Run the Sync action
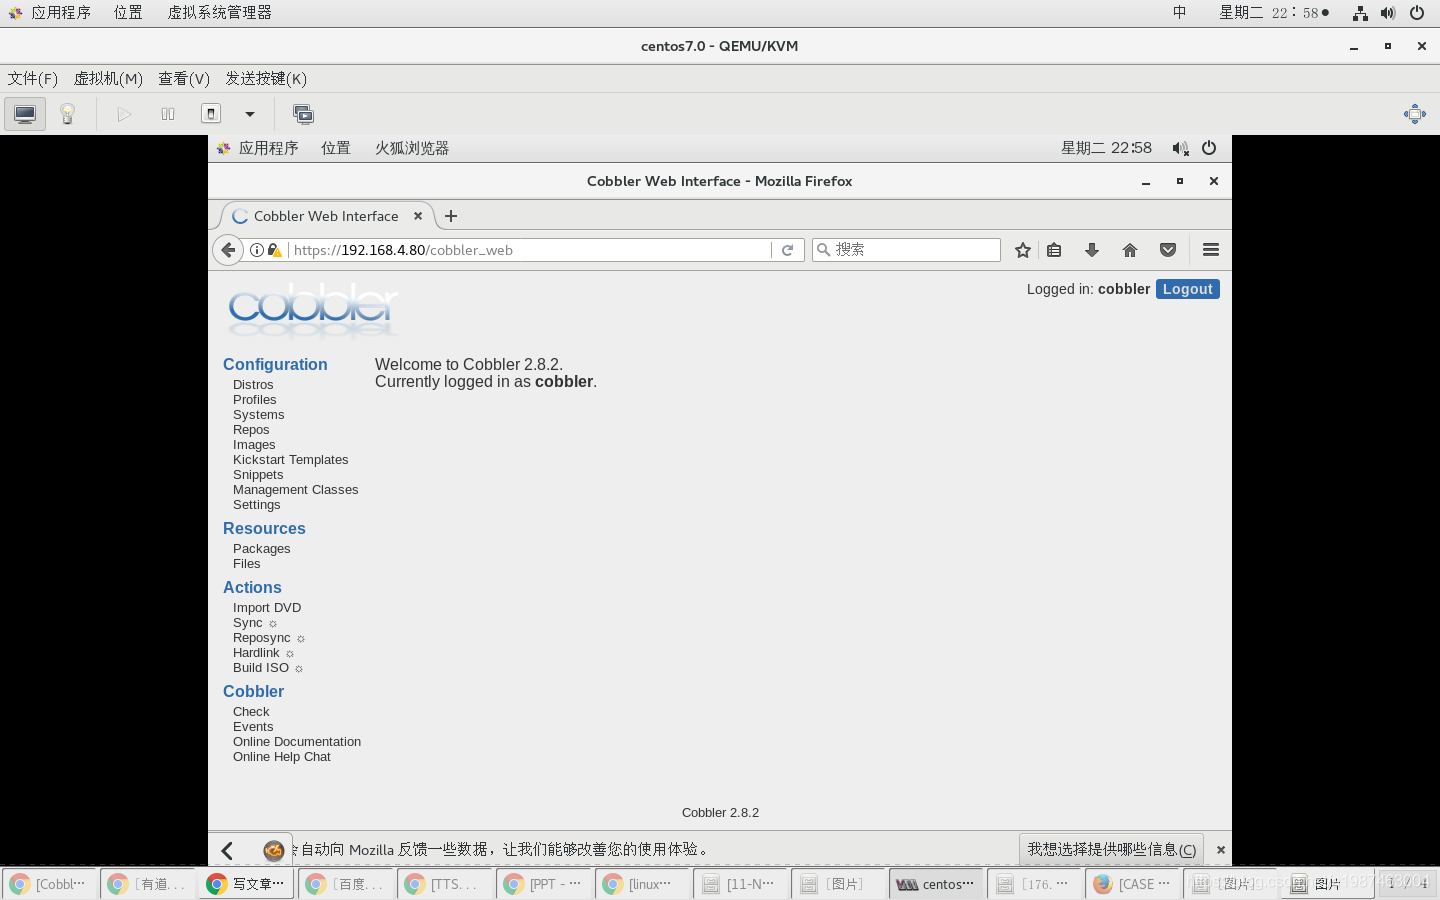Viewport: 1440px width, 900px height. click(x=248, y=623)
